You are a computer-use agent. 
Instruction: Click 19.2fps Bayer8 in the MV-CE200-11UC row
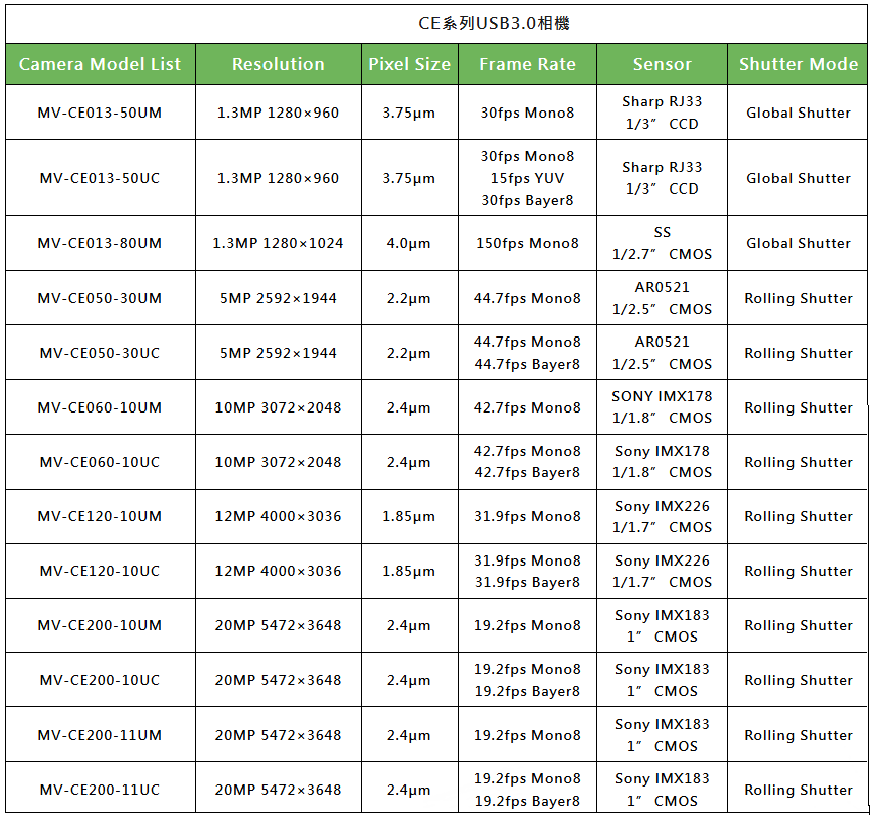tap(527, 801)
